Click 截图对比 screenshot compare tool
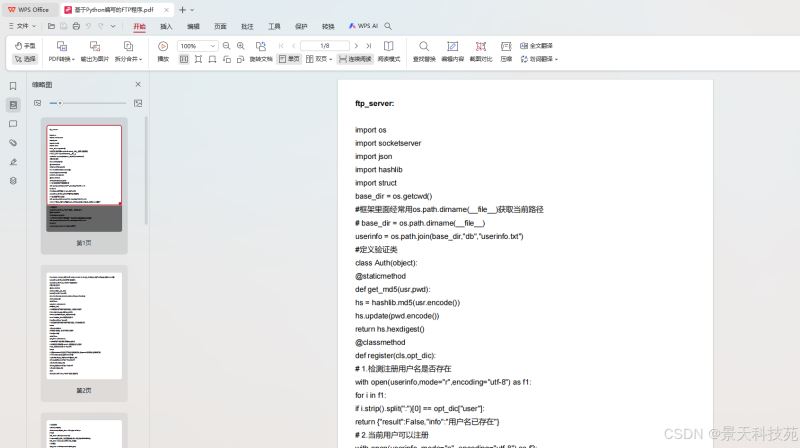 481,52
